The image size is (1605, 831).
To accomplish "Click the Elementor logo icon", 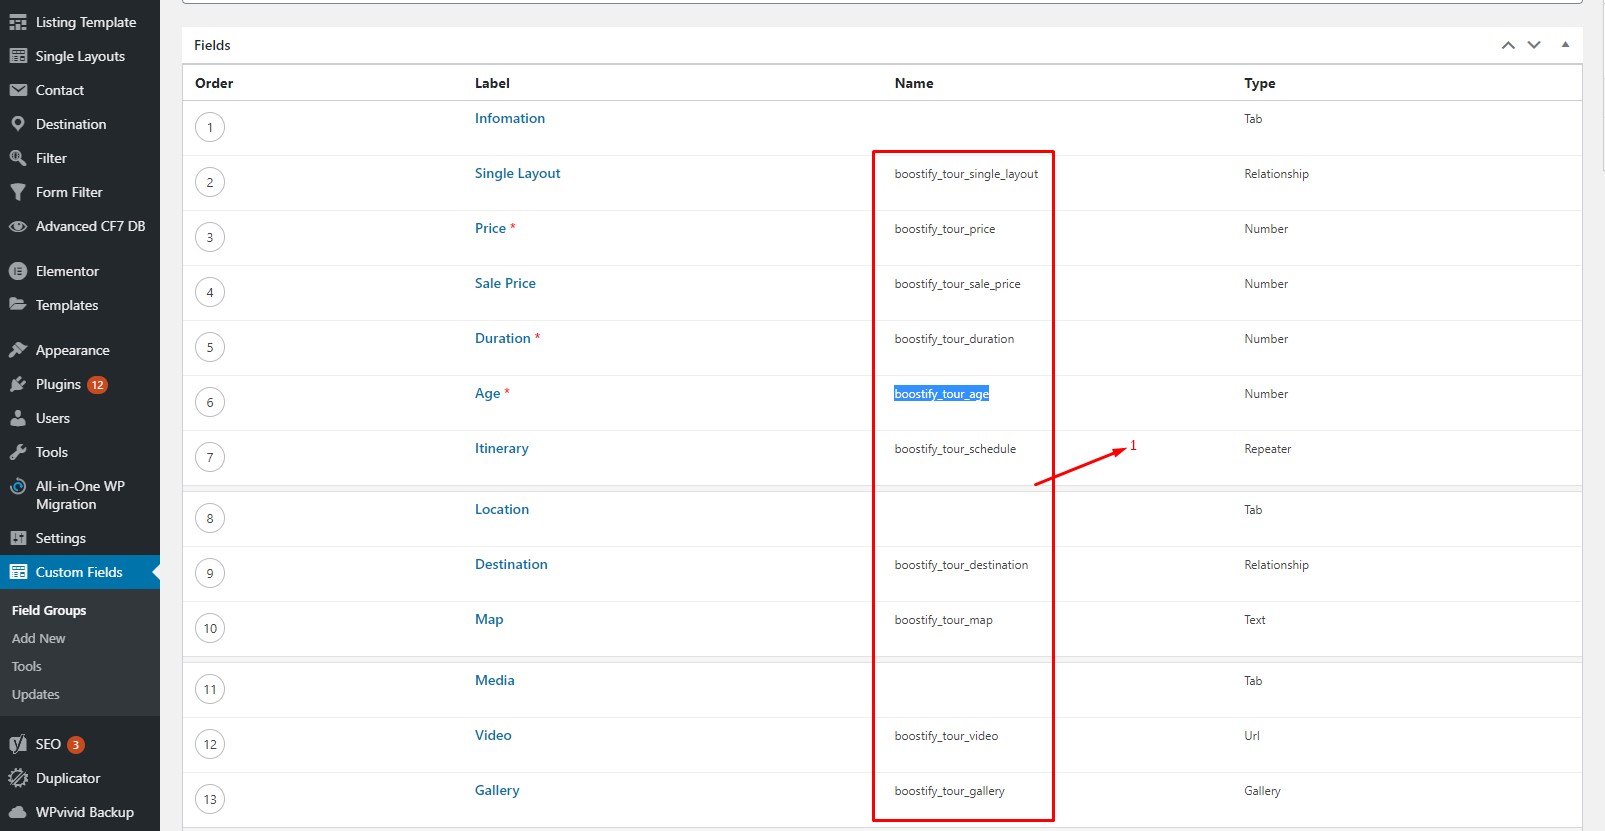I will tap(18, 271).
